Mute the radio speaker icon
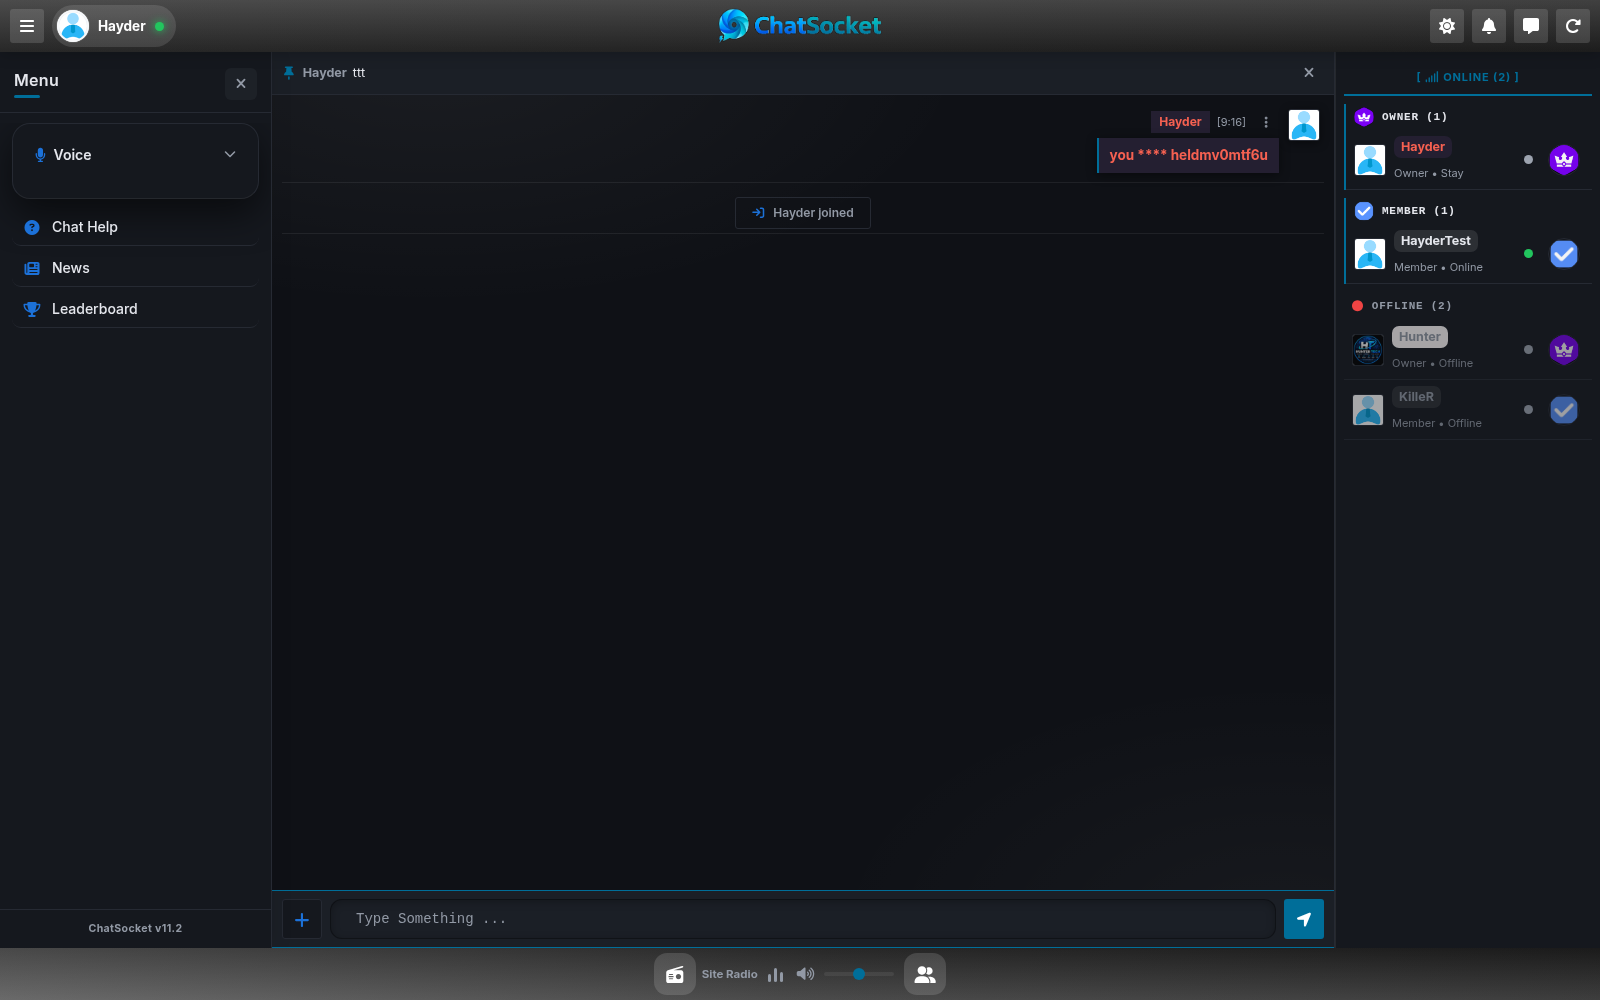Screen dimensions: 1600x1000 click(805, 974)
